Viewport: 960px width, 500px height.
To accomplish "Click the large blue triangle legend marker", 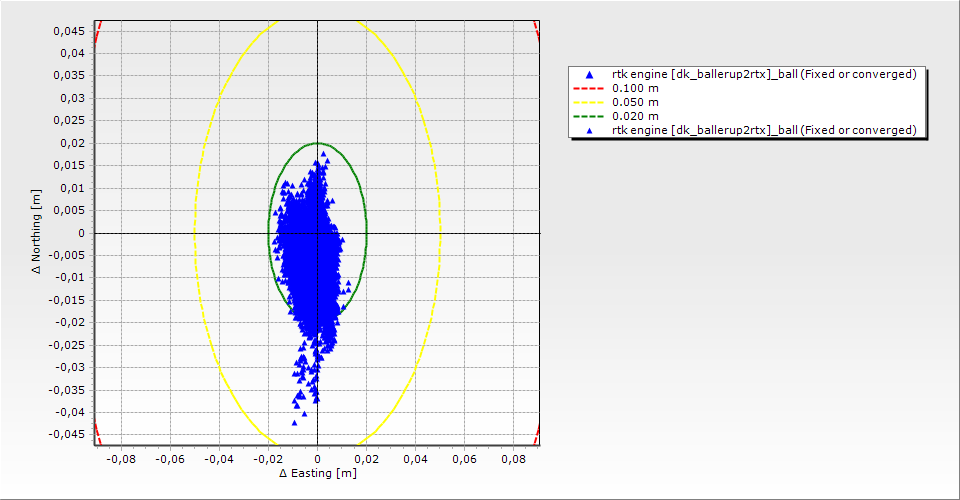I will pos(589,75).
